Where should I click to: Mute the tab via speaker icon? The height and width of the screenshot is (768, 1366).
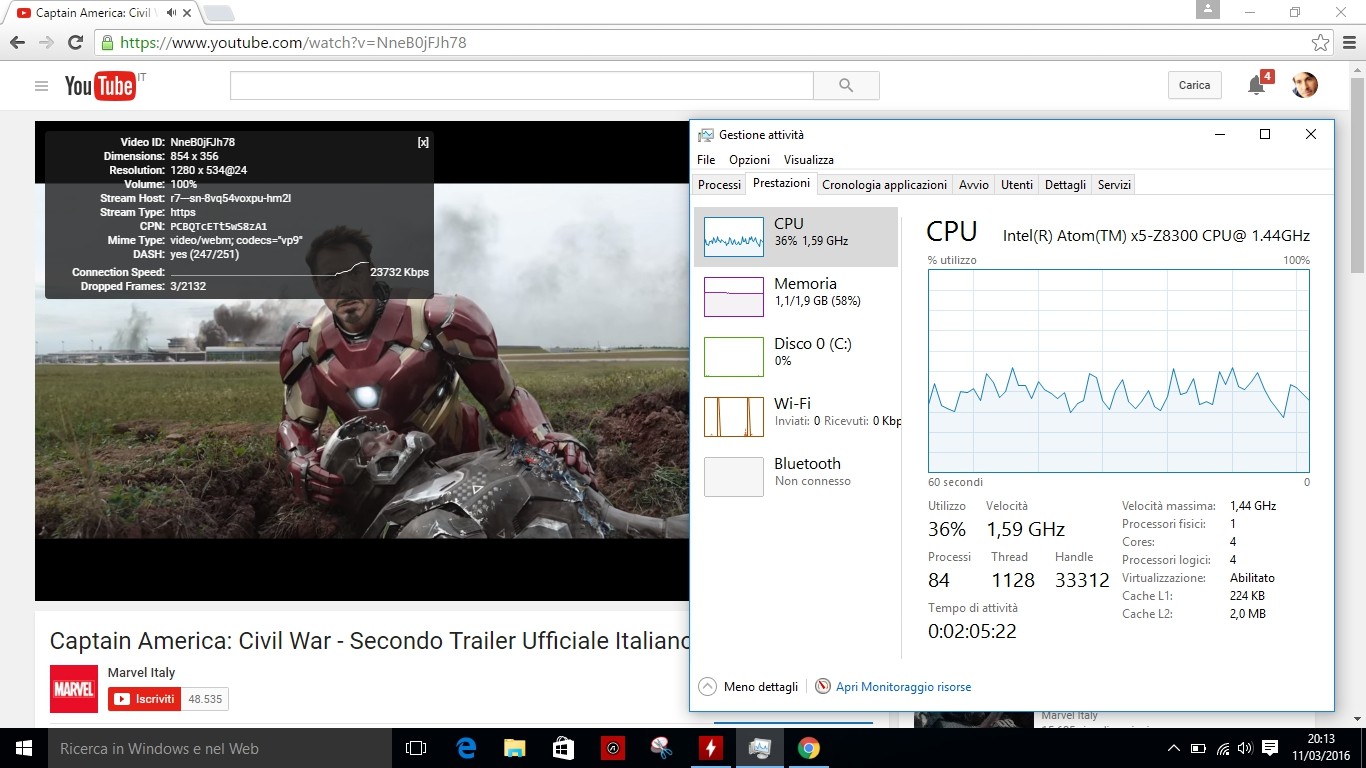coord(172,13)
